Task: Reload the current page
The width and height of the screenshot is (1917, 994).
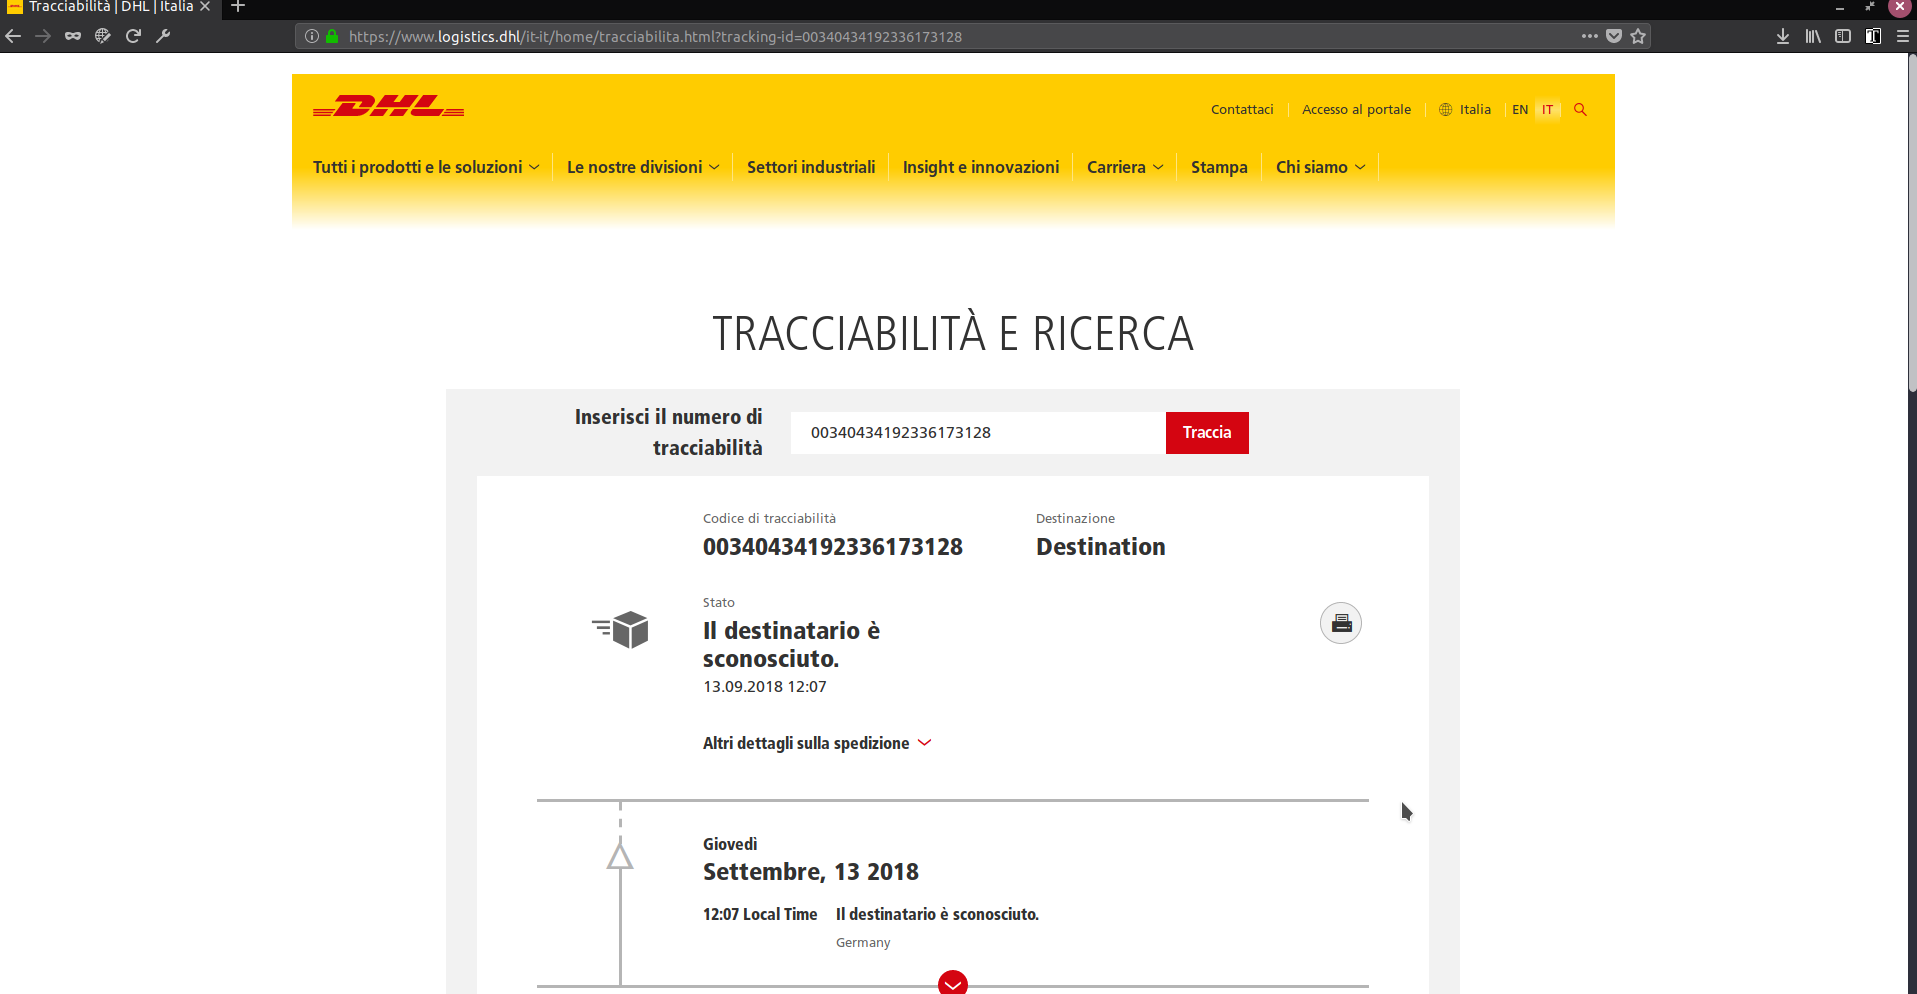Action: pos(133,36)
